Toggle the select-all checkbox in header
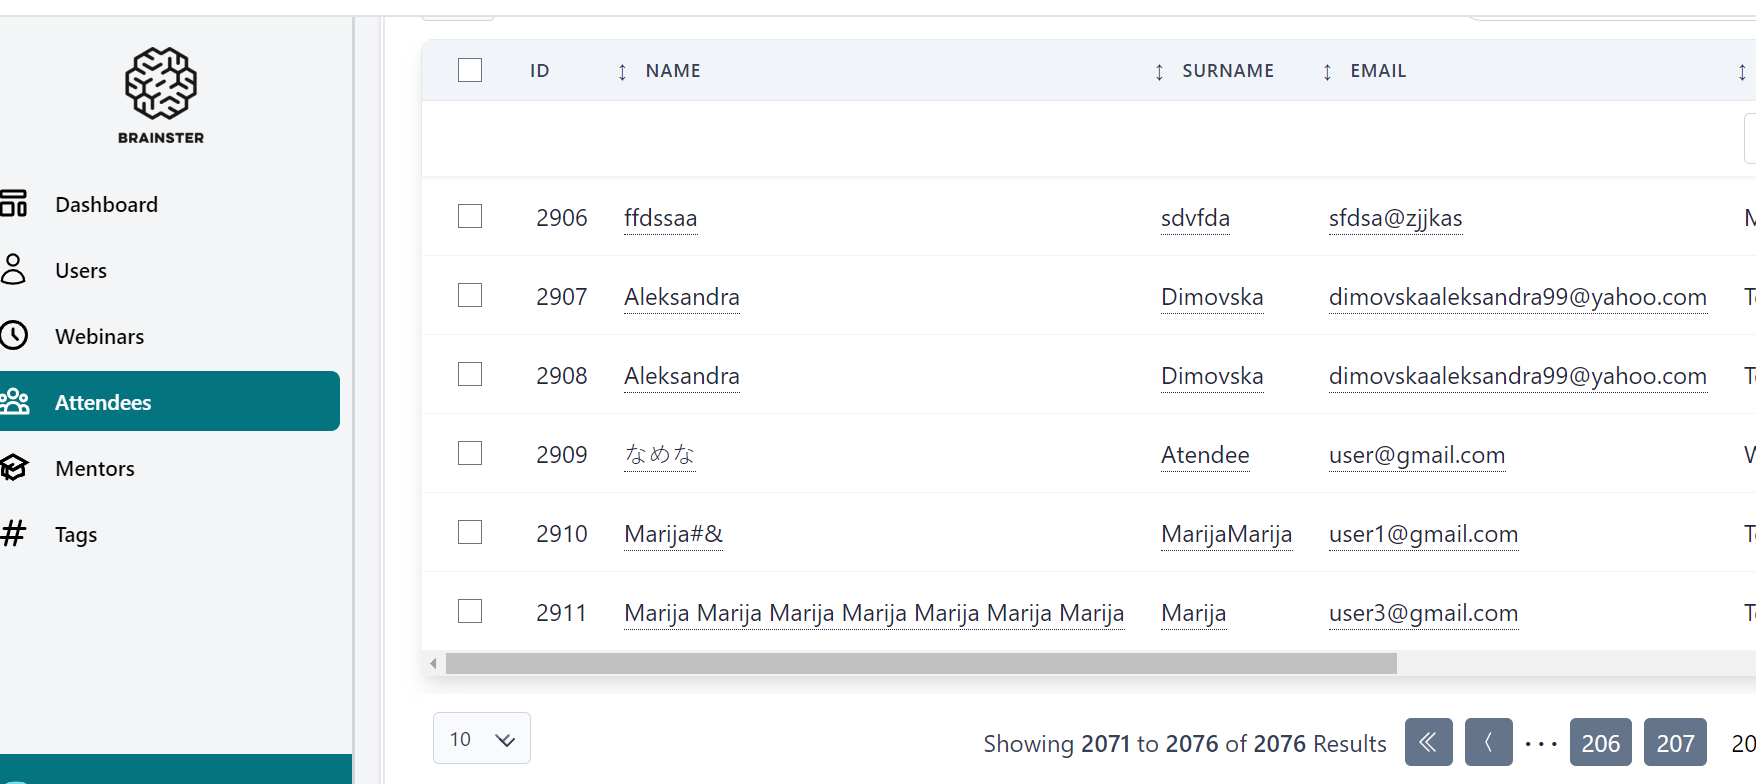Screen dimensions: 1756x784 point(470,70)
